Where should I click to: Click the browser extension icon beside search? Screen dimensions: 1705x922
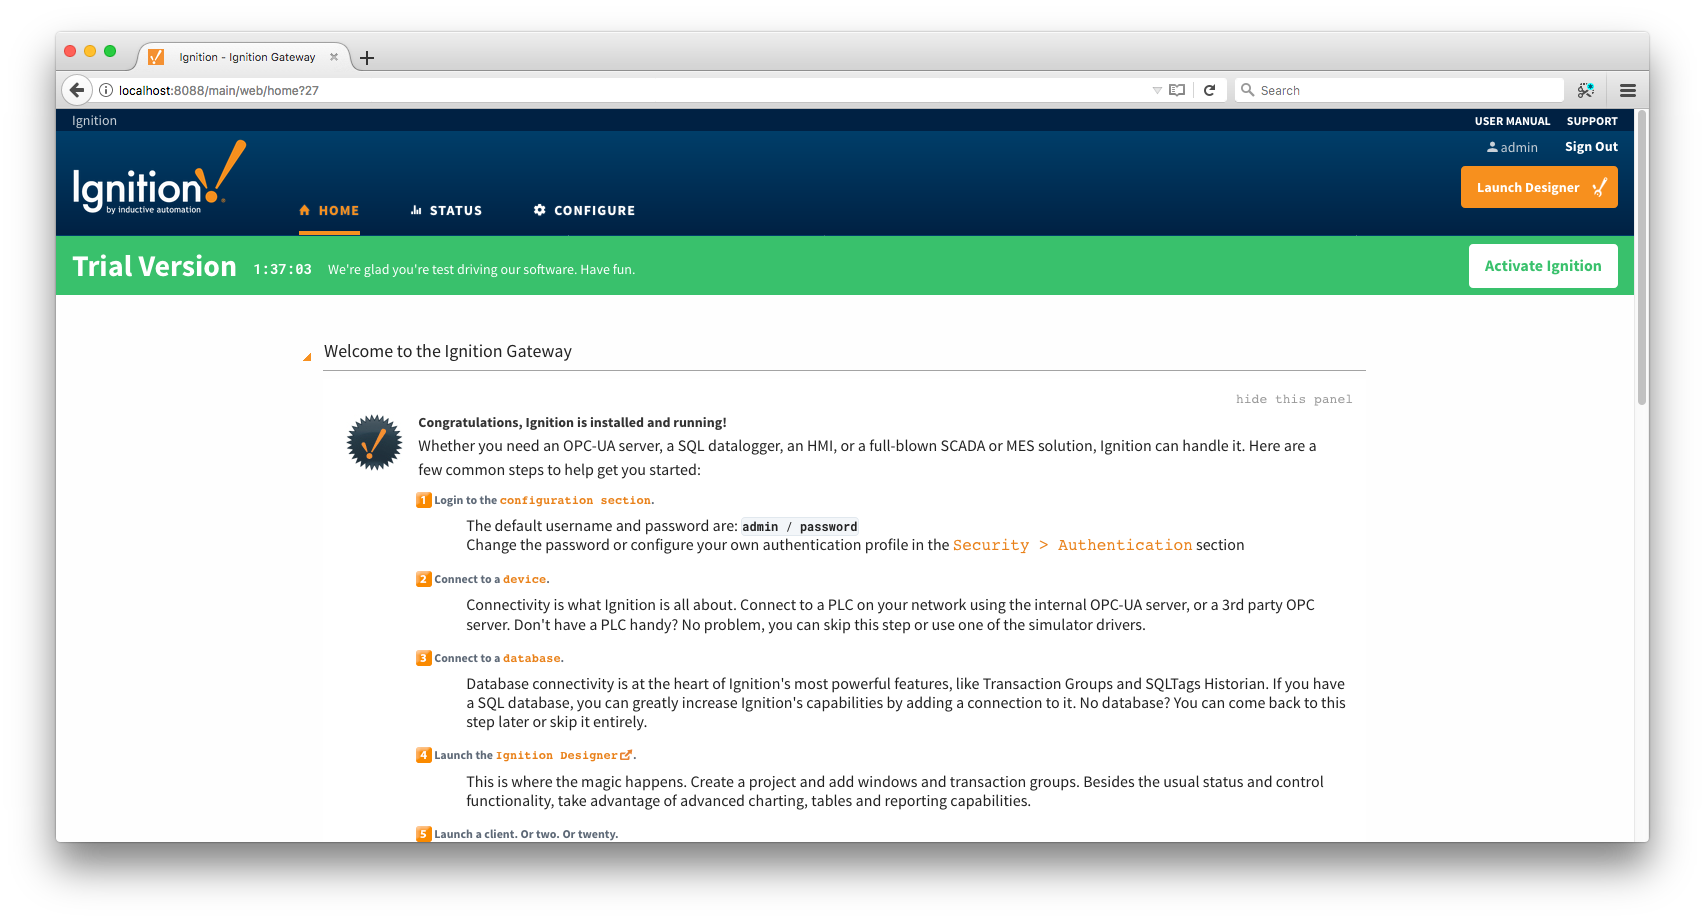point(1586,90)
